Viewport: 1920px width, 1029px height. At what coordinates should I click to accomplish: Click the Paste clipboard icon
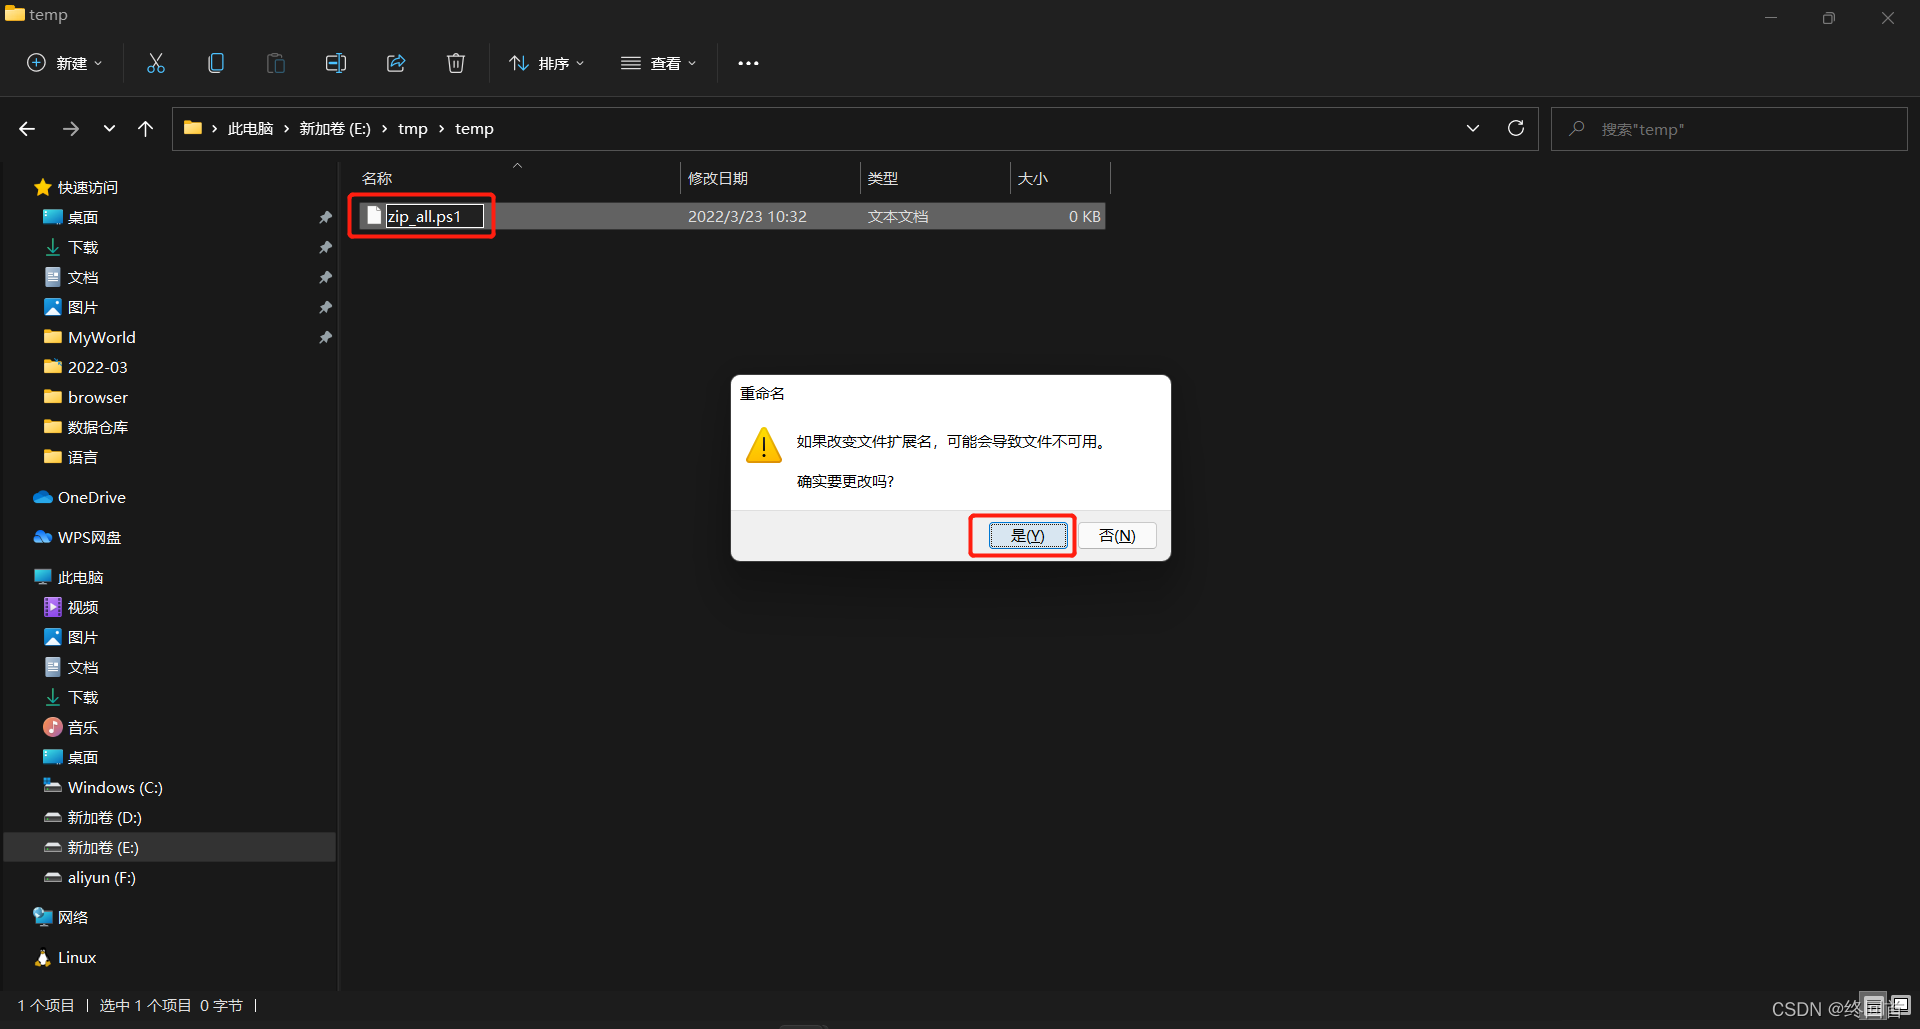[x=276, y=63]
